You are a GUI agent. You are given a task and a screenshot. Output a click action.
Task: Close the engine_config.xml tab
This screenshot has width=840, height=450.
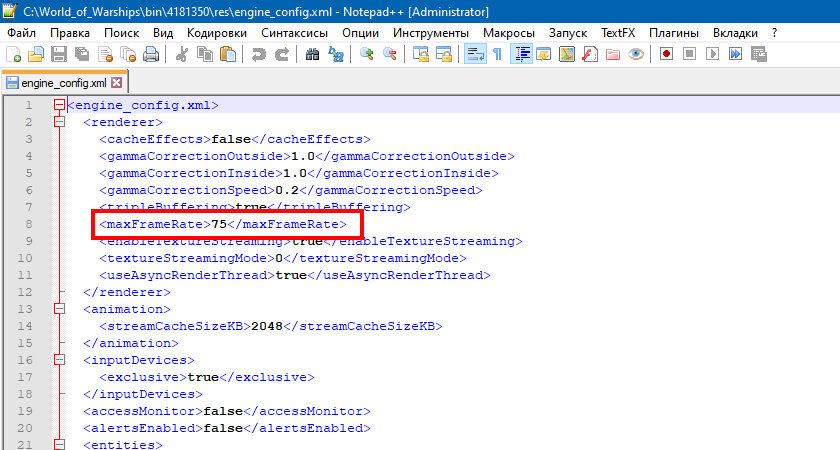116,82
